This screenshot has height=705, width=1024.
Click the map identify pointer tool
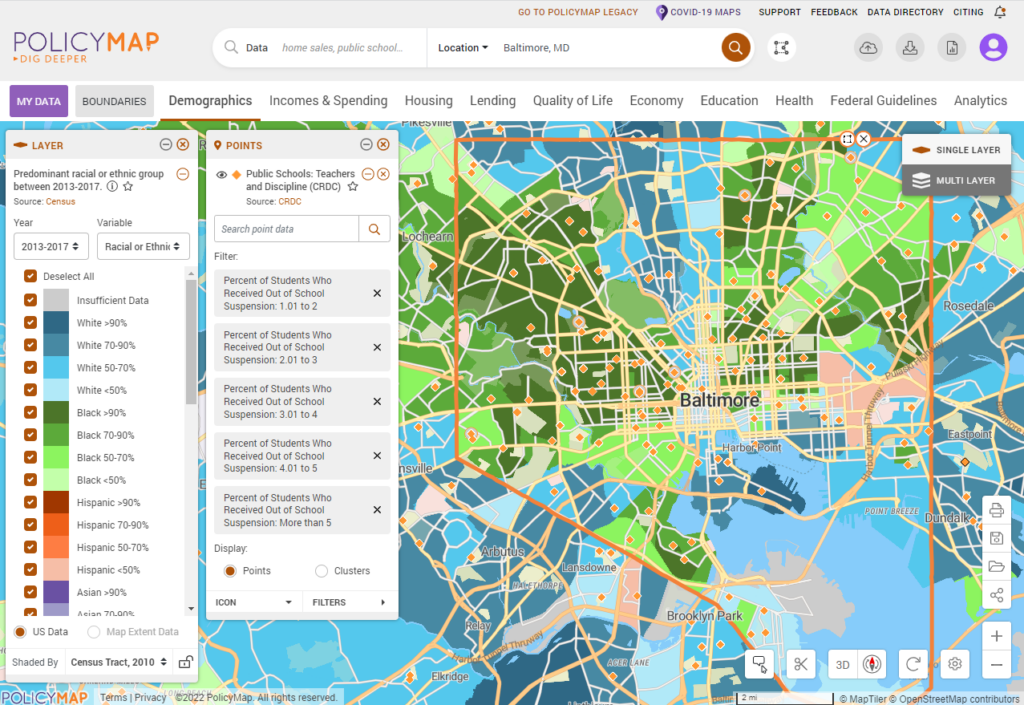(760, 665)
